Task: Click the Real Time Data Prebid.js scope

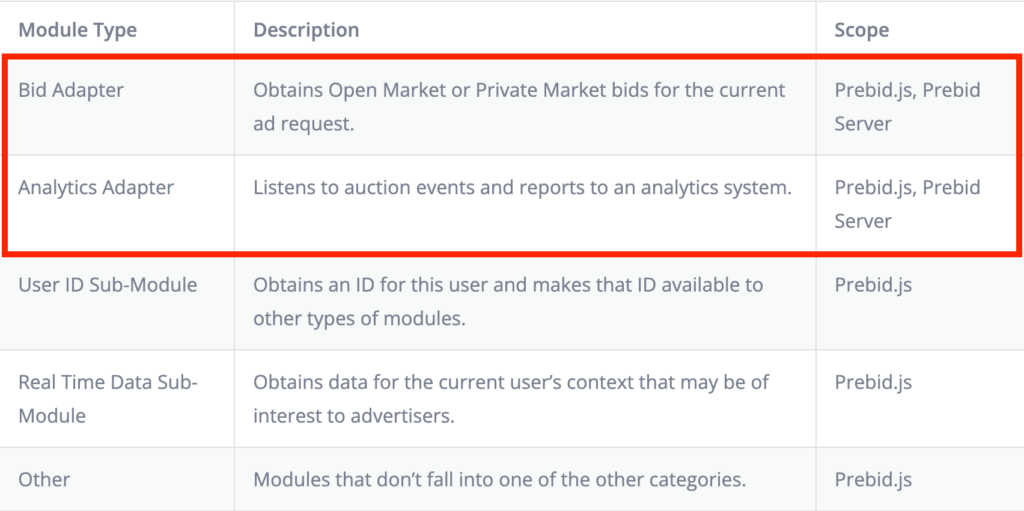Action: (x=873, y=383)
